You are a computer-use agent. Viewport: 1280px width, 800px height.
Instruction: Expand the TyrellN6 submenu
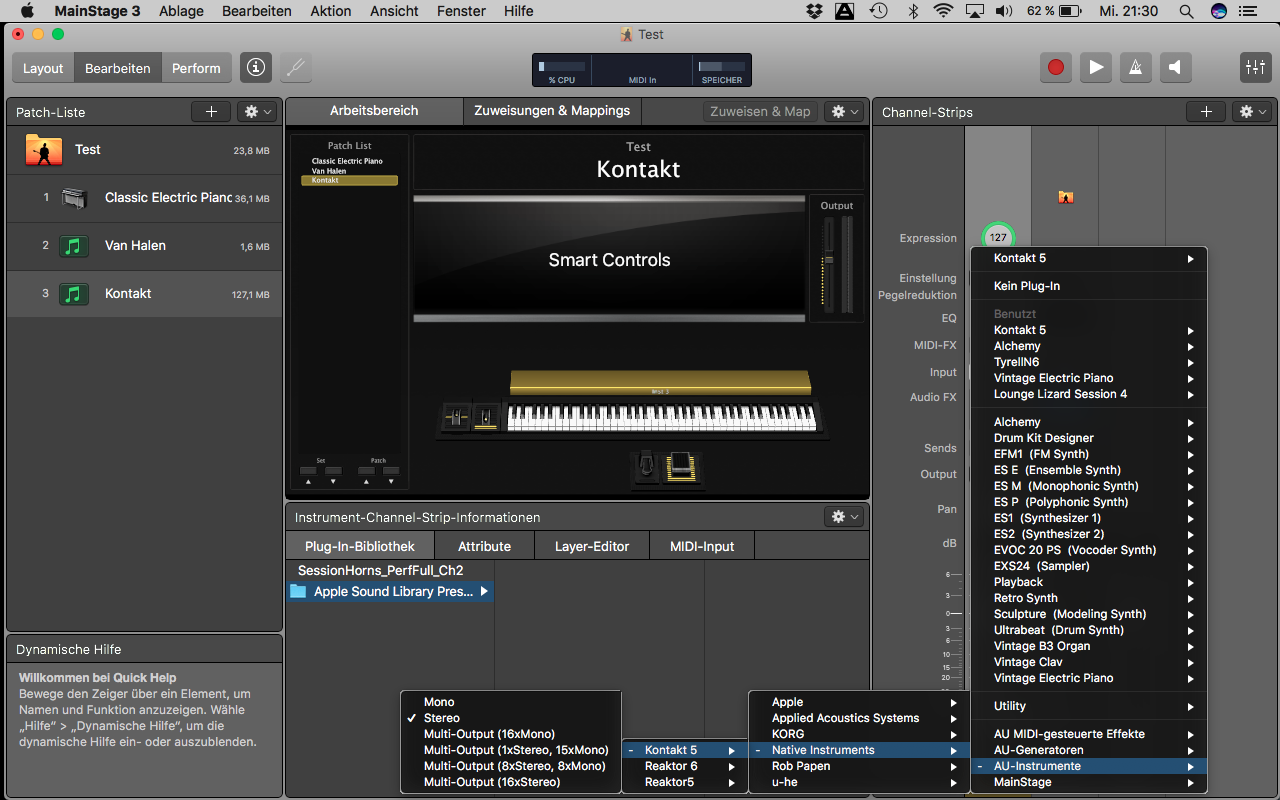click(1089, 362)
